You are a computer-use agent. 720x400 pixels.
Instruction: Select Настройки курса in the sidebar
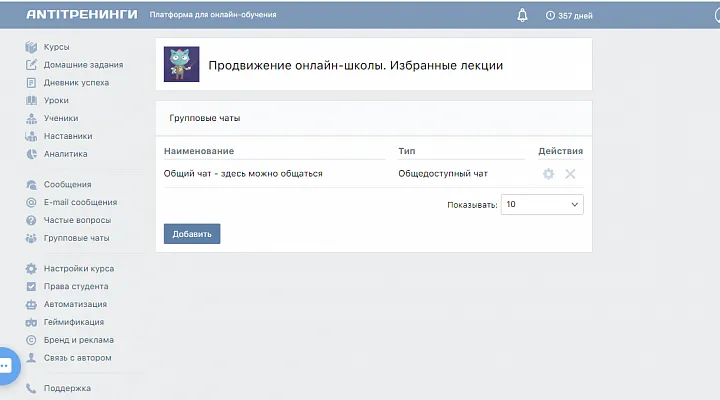pyautogui.click(x=78, y=268)
